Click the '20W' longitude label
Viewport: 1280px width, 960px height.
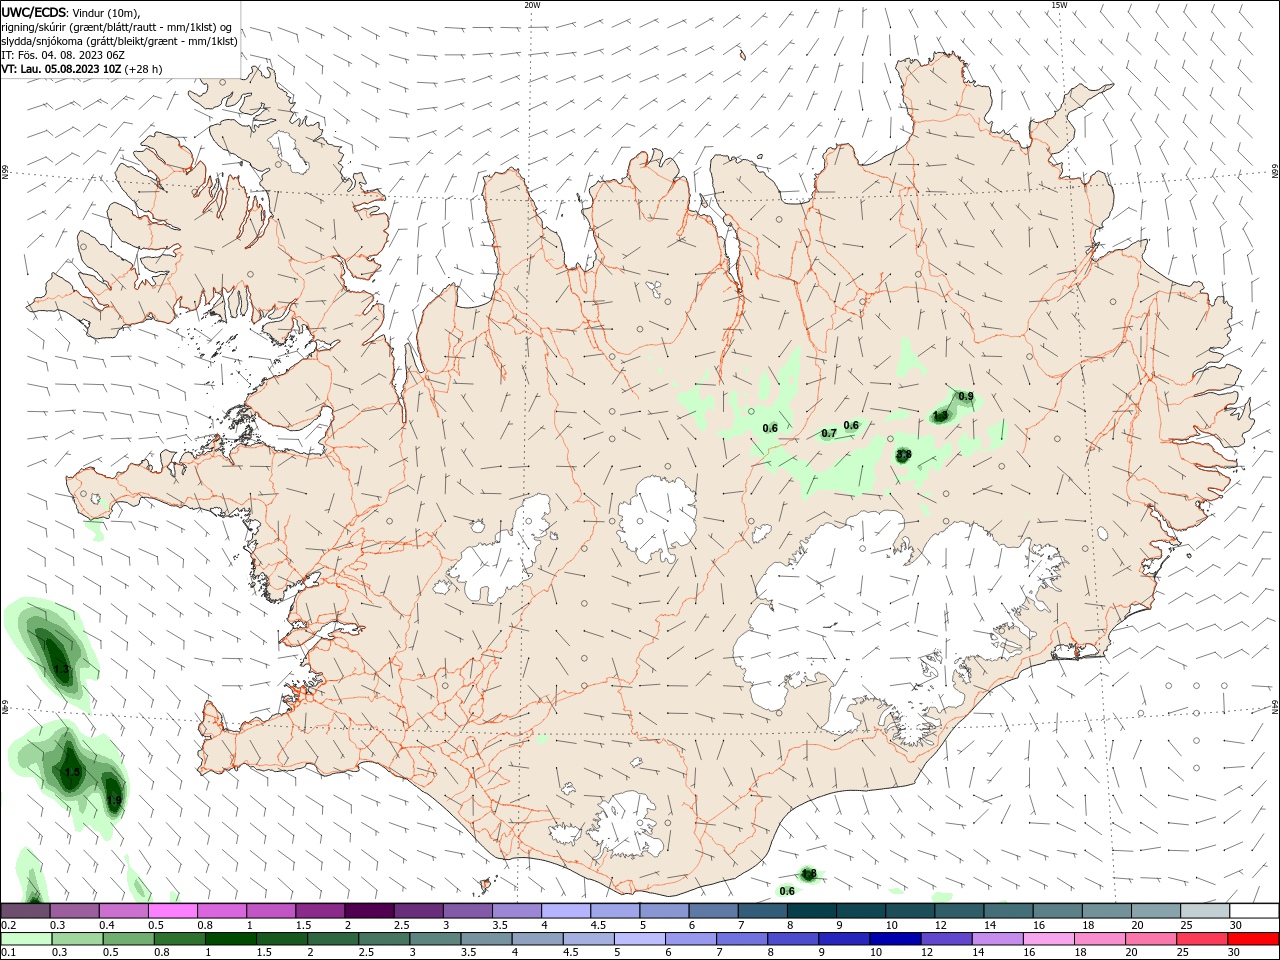(532, 5)
